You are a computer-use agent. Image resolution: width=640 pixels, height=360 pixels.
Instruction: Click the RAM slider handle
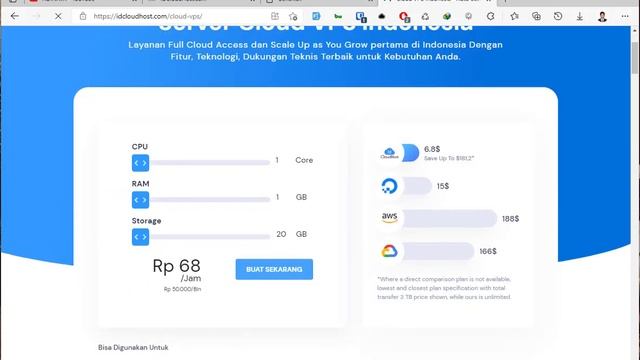140,200
